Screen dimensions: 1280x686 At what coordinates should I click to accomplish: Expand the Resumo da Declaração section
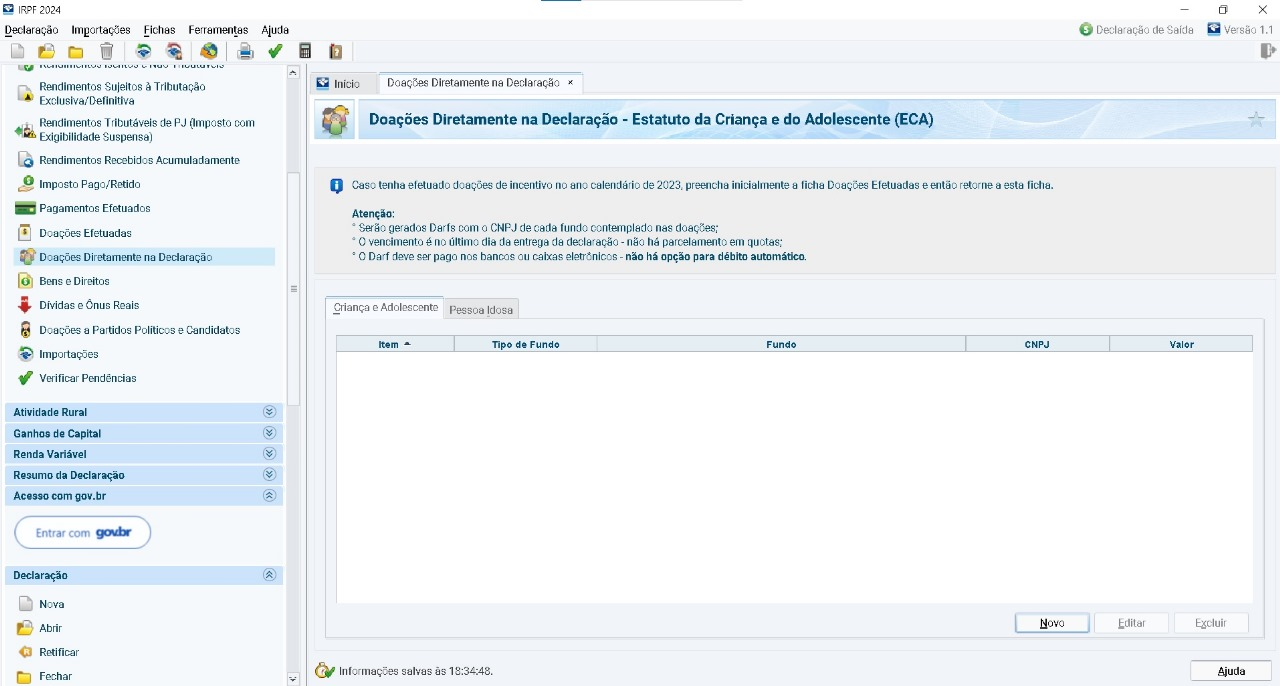coord(269,475)
